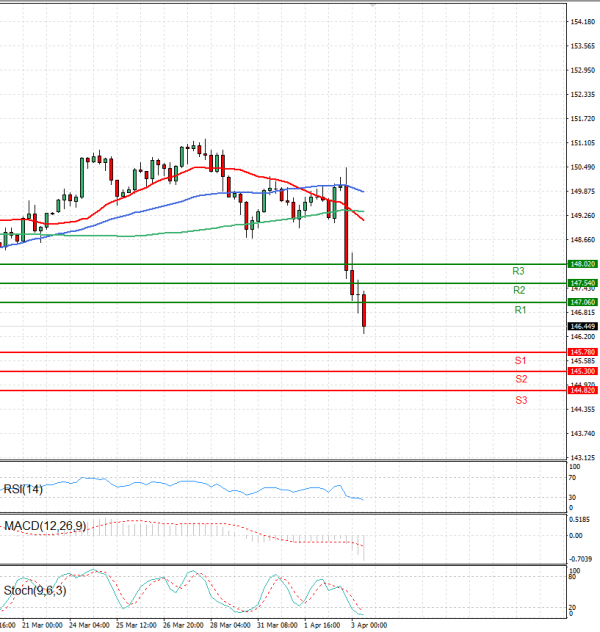Select the current price 146.449 tag
600x632 pixels.
pyautogui.click(x=583, y=326)
